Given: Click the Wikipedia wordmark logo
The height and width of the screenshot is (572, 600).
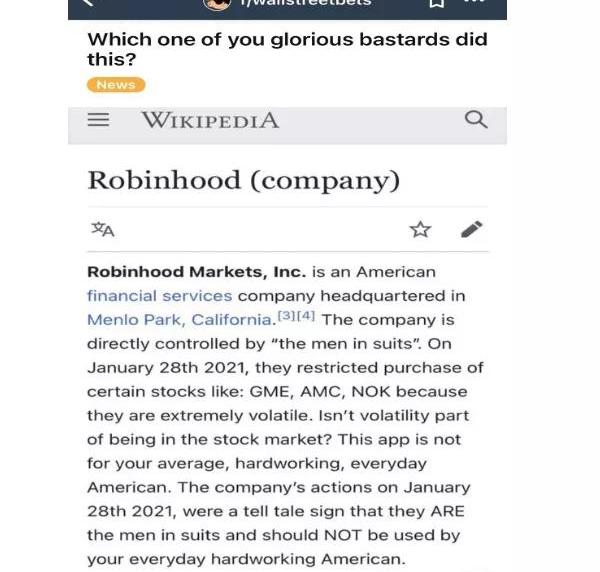Looking at the screenshot, I should pyautogui.click(x=210, y=120).
